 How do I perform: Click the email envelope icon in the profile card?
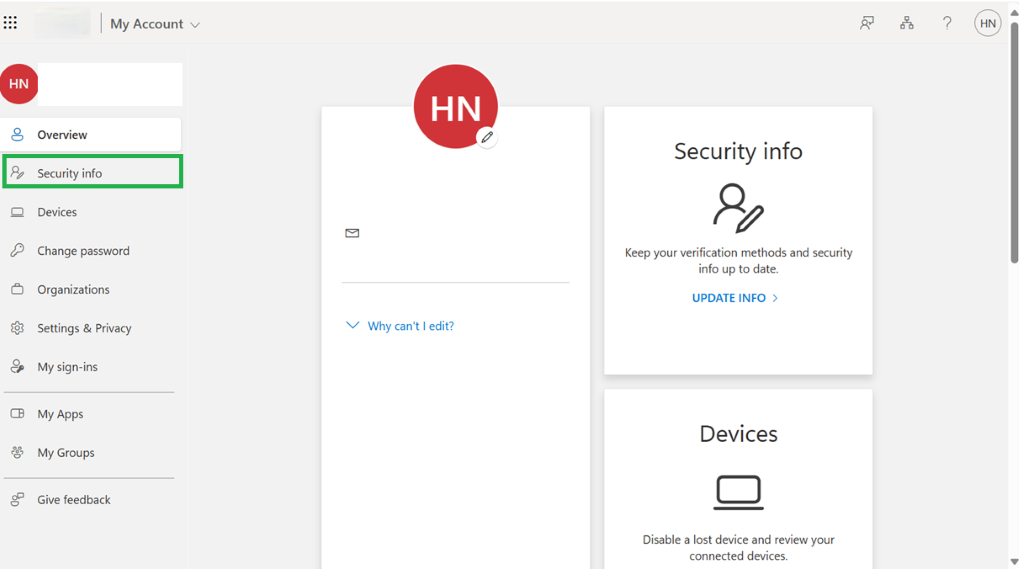coord(352,233)
